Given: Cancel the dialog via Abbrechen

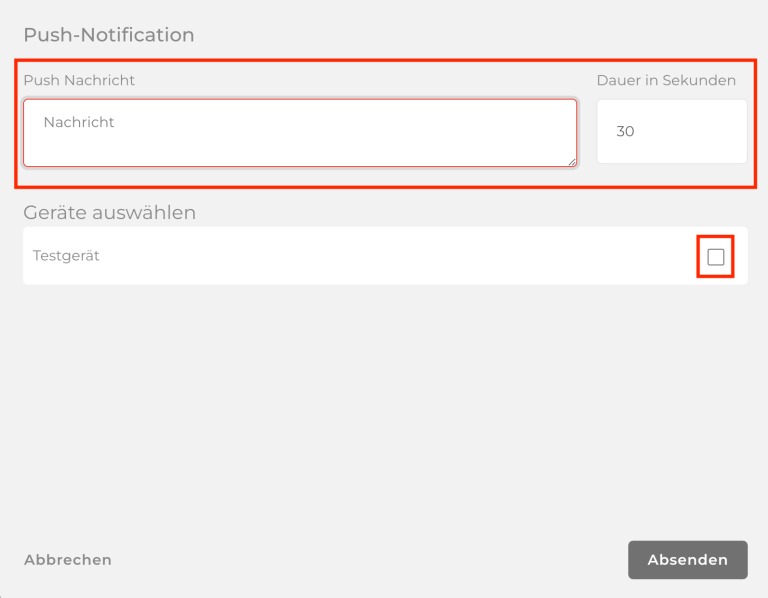Looking at the screenshot, I should 68,560.
